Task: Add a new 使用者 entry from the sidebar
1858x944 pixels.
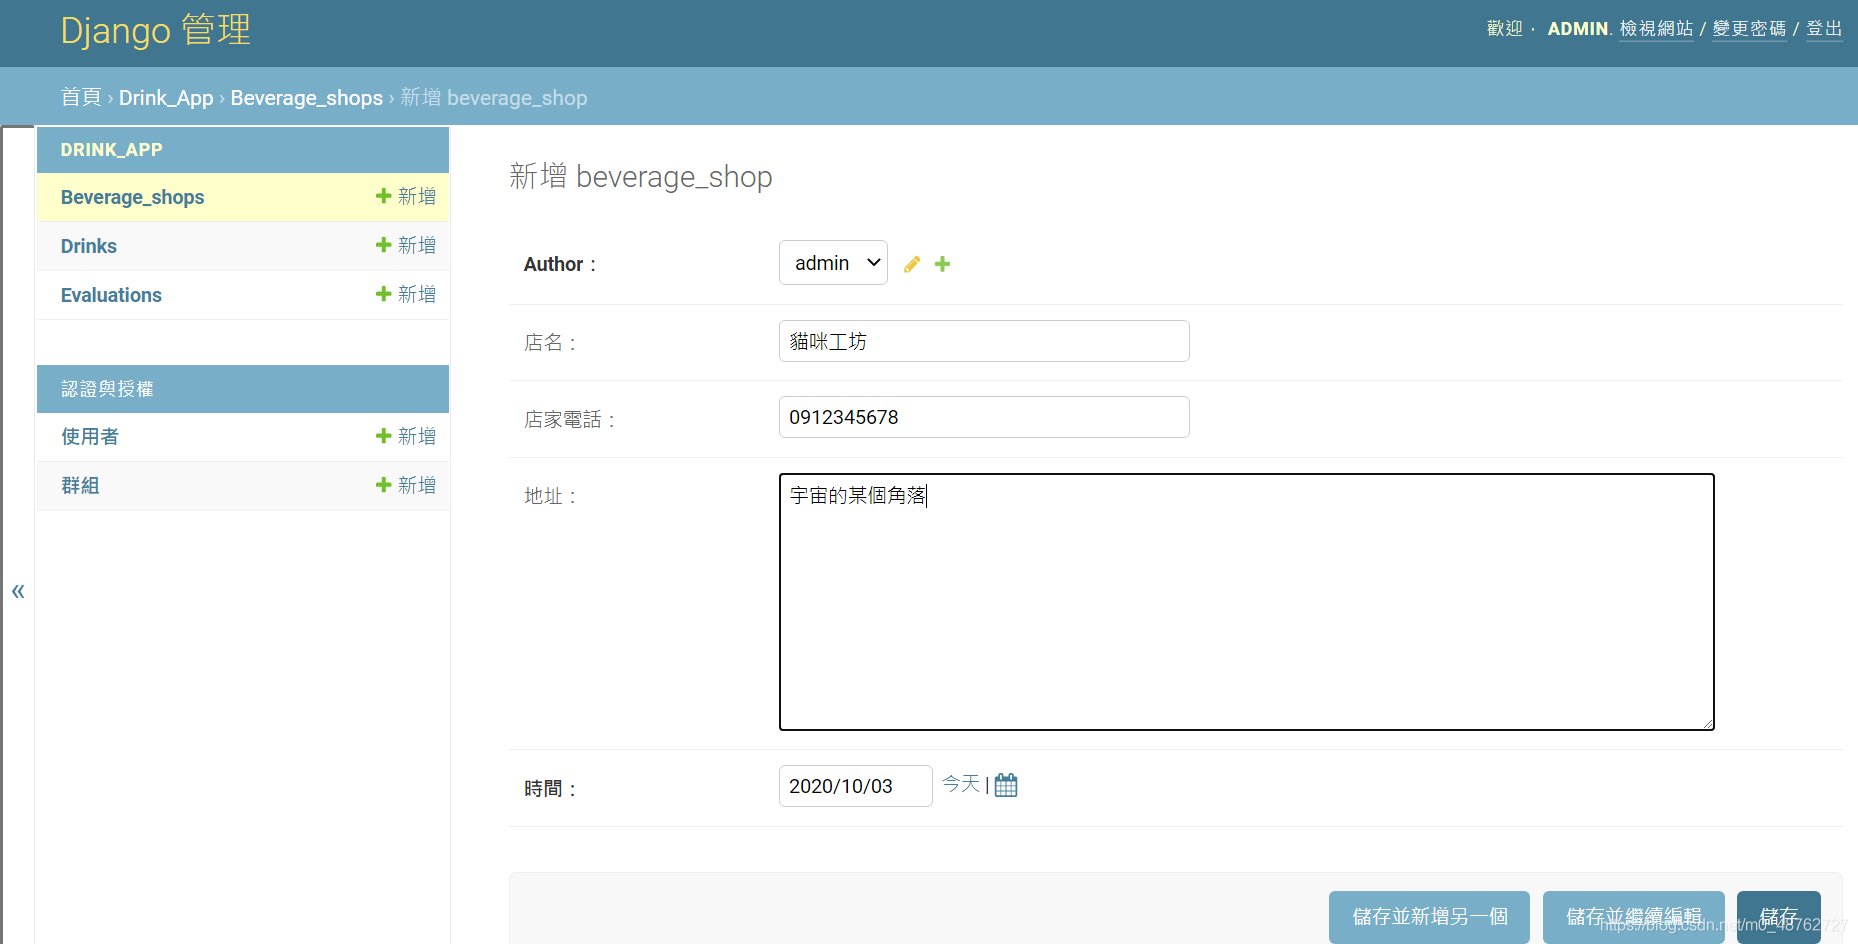Action: (x=406, y=436)
